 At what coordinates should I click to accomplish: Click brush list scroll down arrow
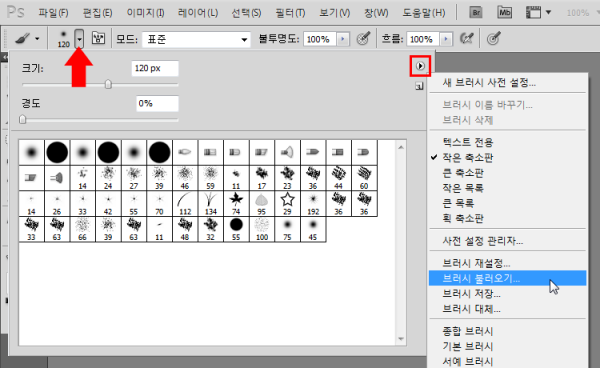(x=401, y=339)
